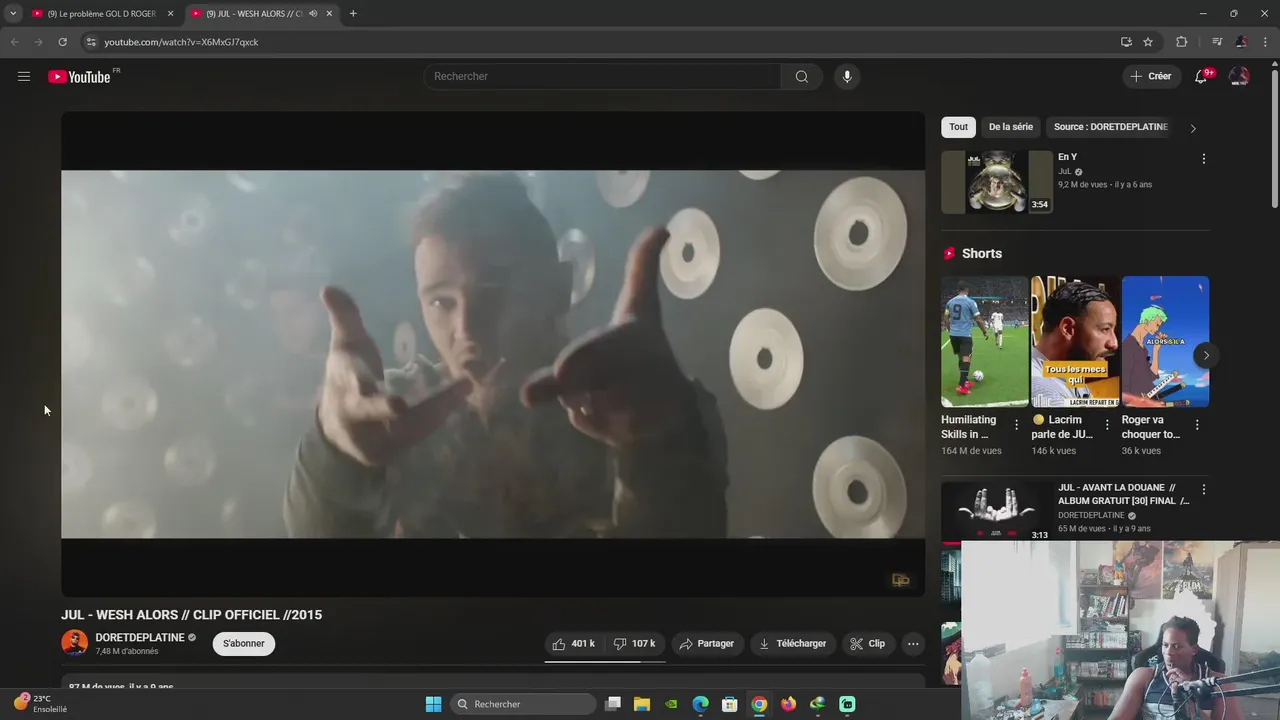Switch to Le problème GOL D ROGER tab
The image size is (1280, 720).
click(x=103, y=14)
